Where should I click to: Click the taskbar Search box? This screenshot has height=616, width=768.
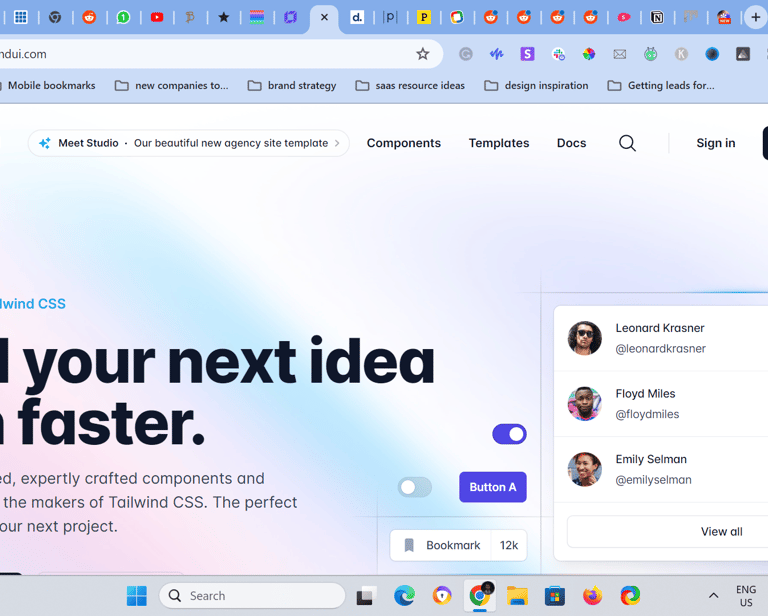252,596
